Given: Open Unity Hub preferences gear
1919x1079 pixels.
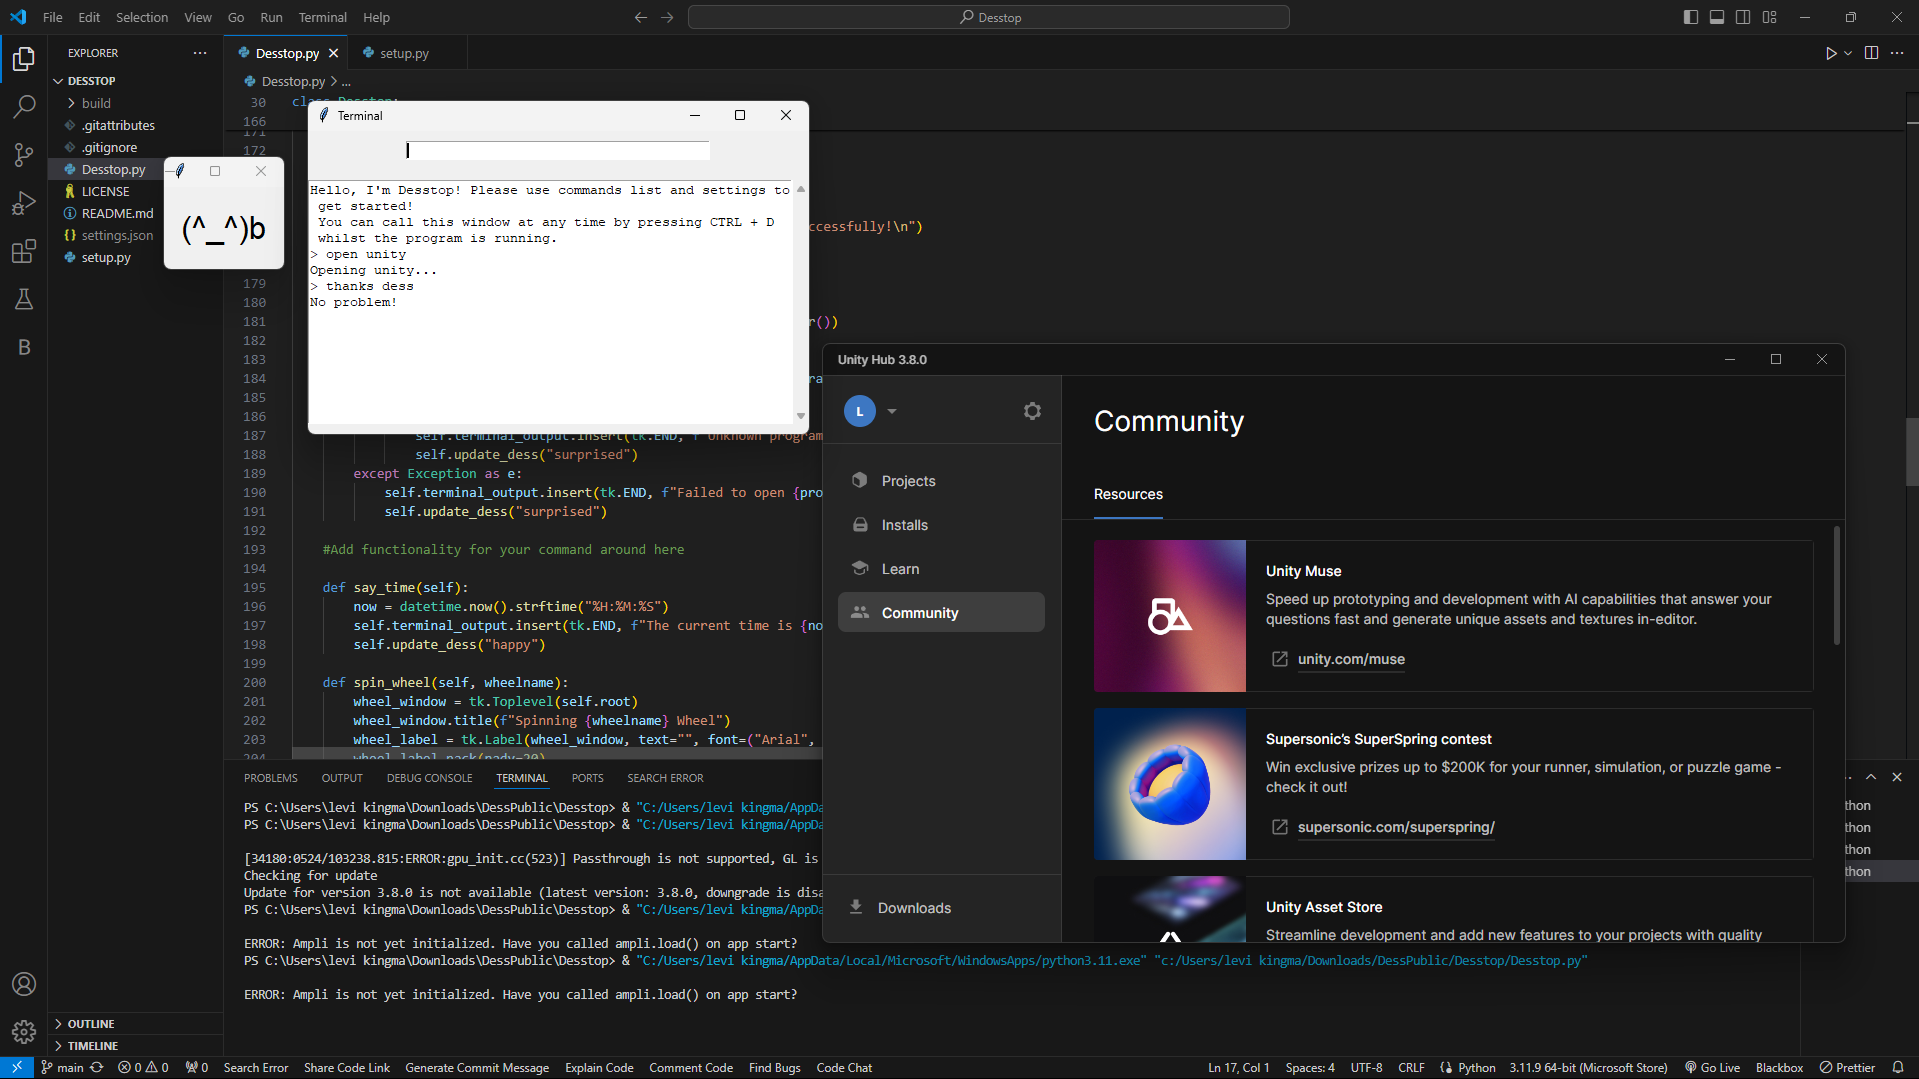Looking at the screenshot, I should click(1032, 411).
